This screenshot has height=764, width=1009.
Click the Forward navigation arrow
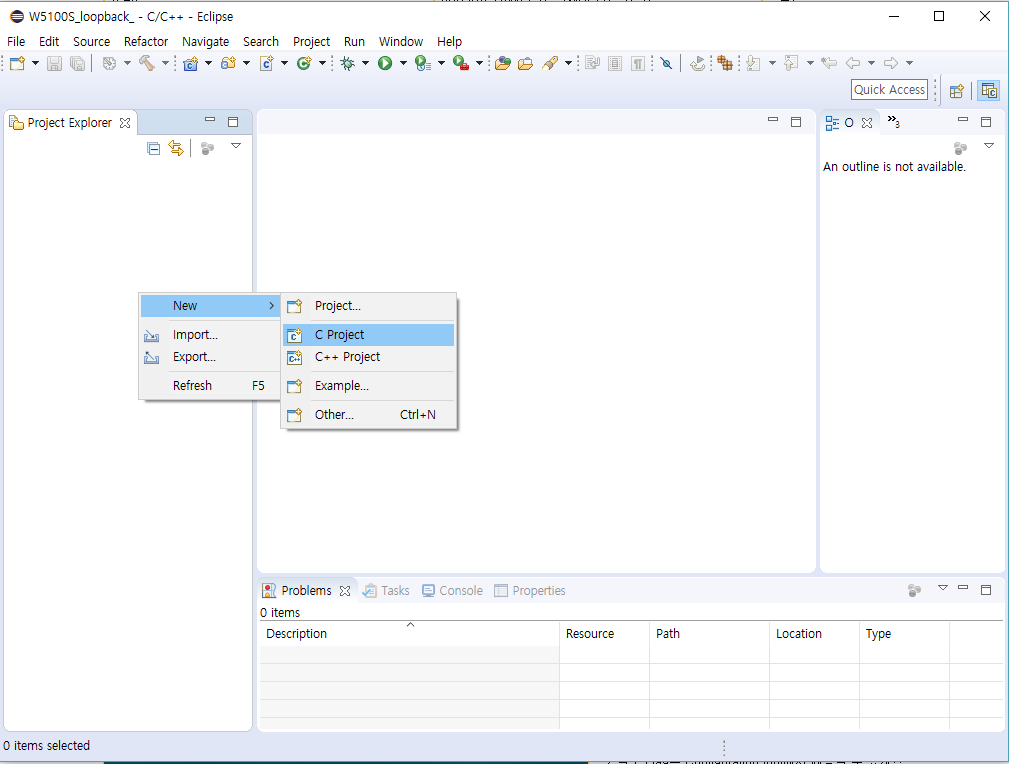[891, 63]
